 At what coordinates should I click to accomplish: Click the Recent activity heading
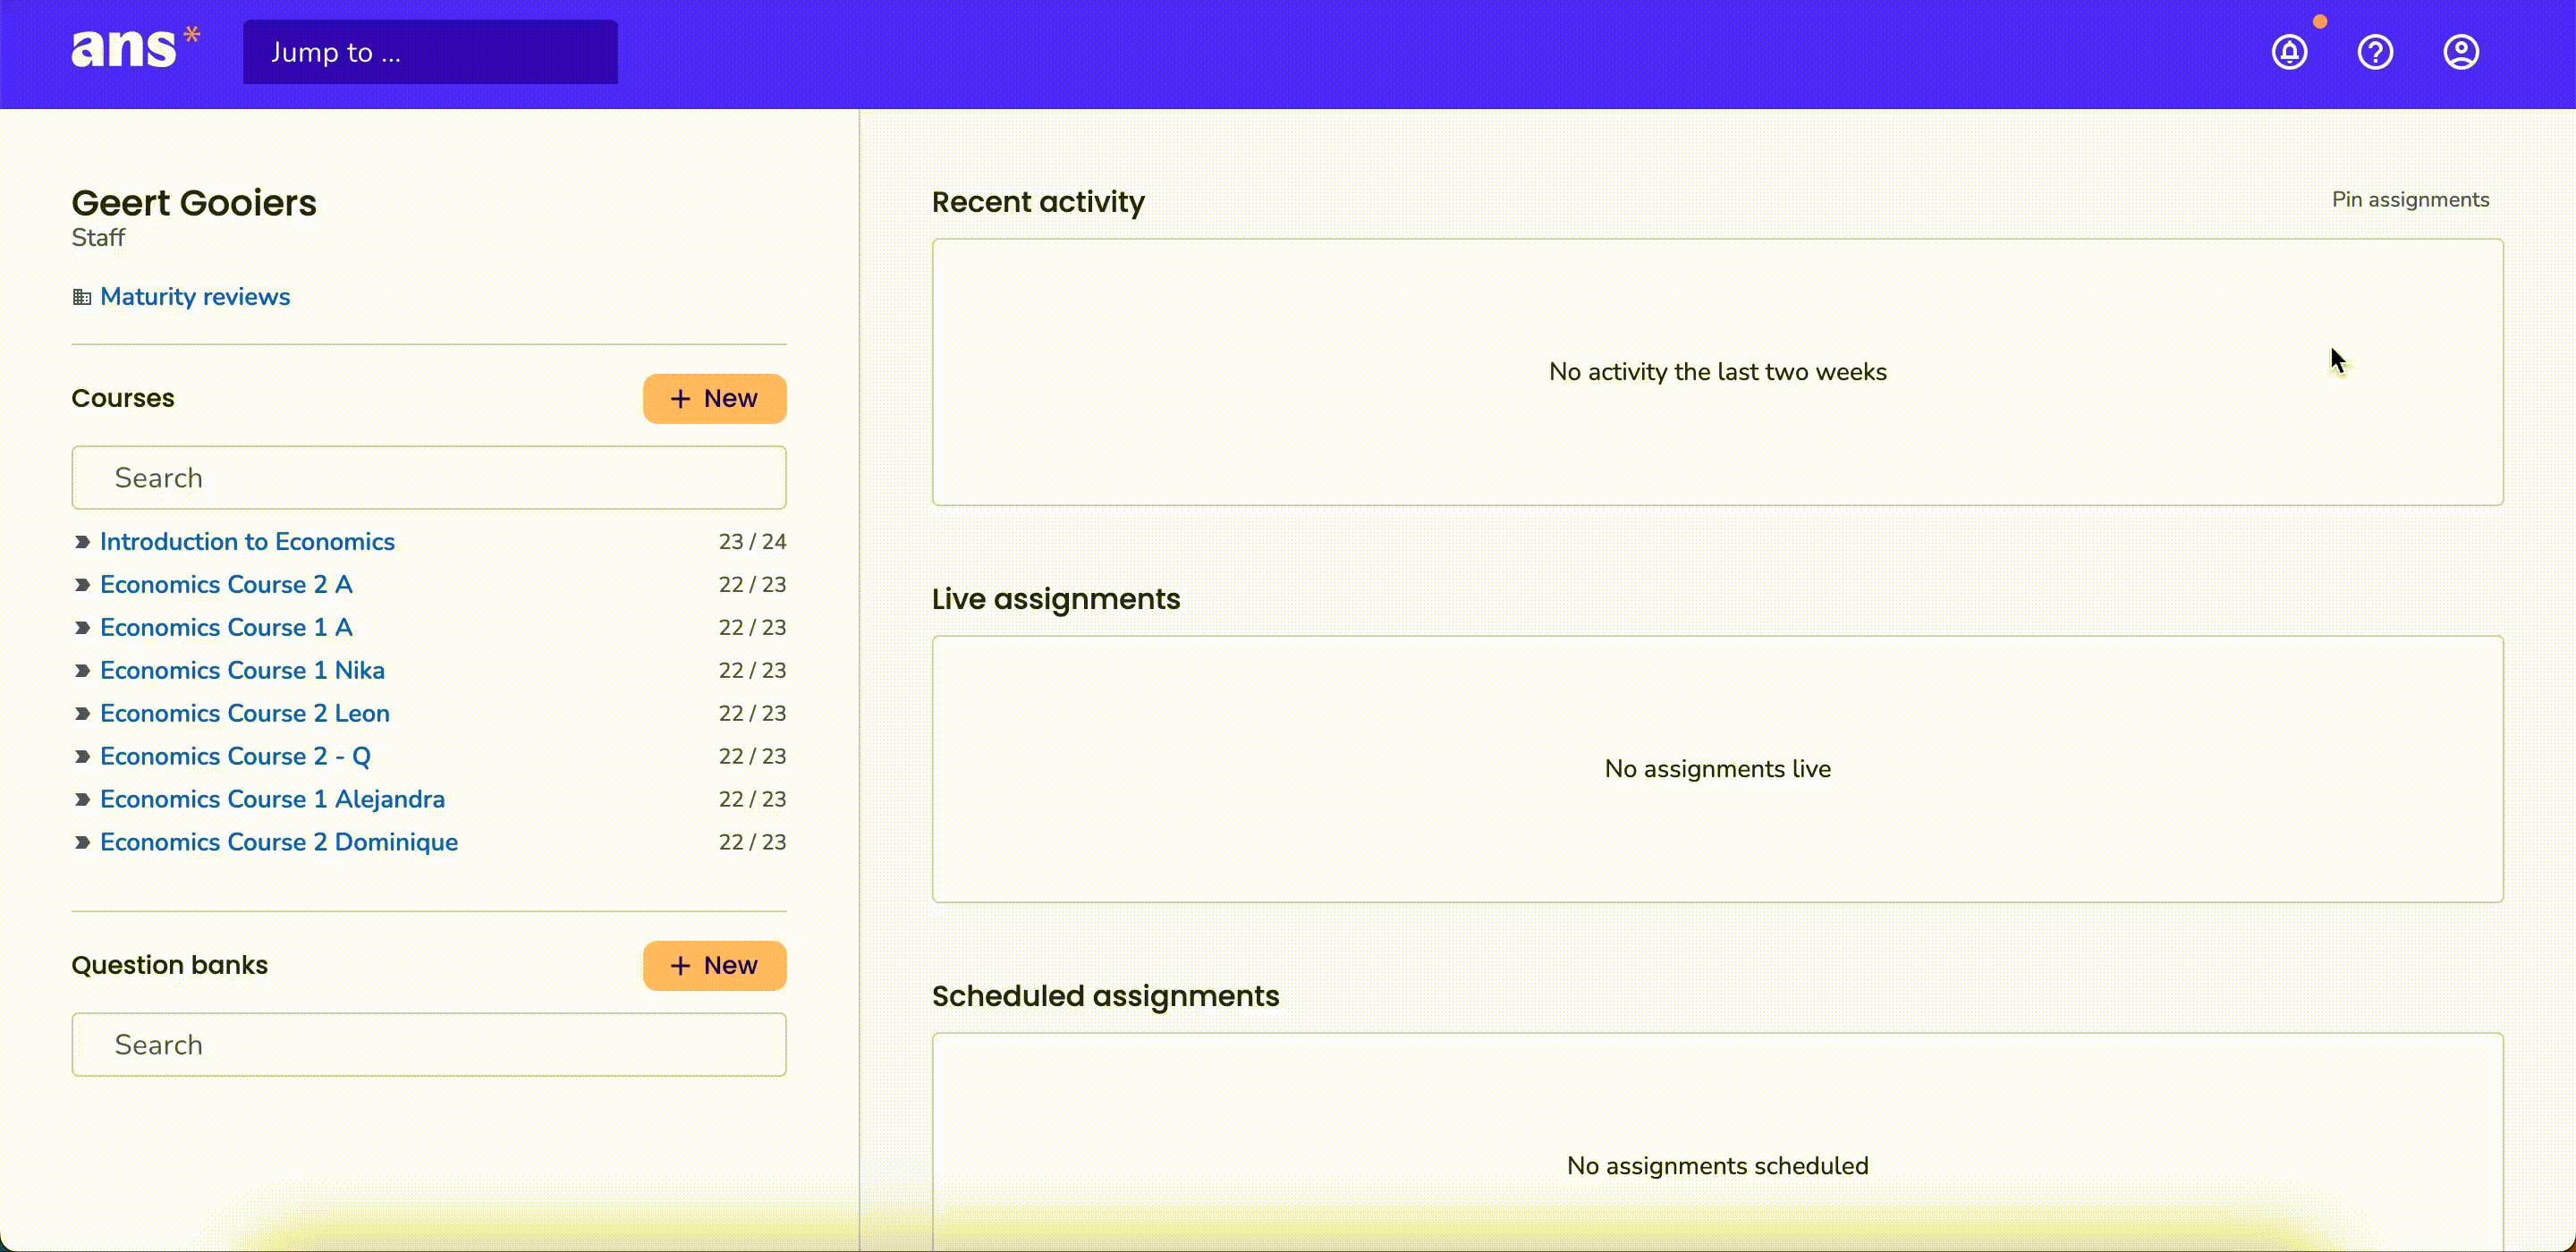pos(1038,202)
